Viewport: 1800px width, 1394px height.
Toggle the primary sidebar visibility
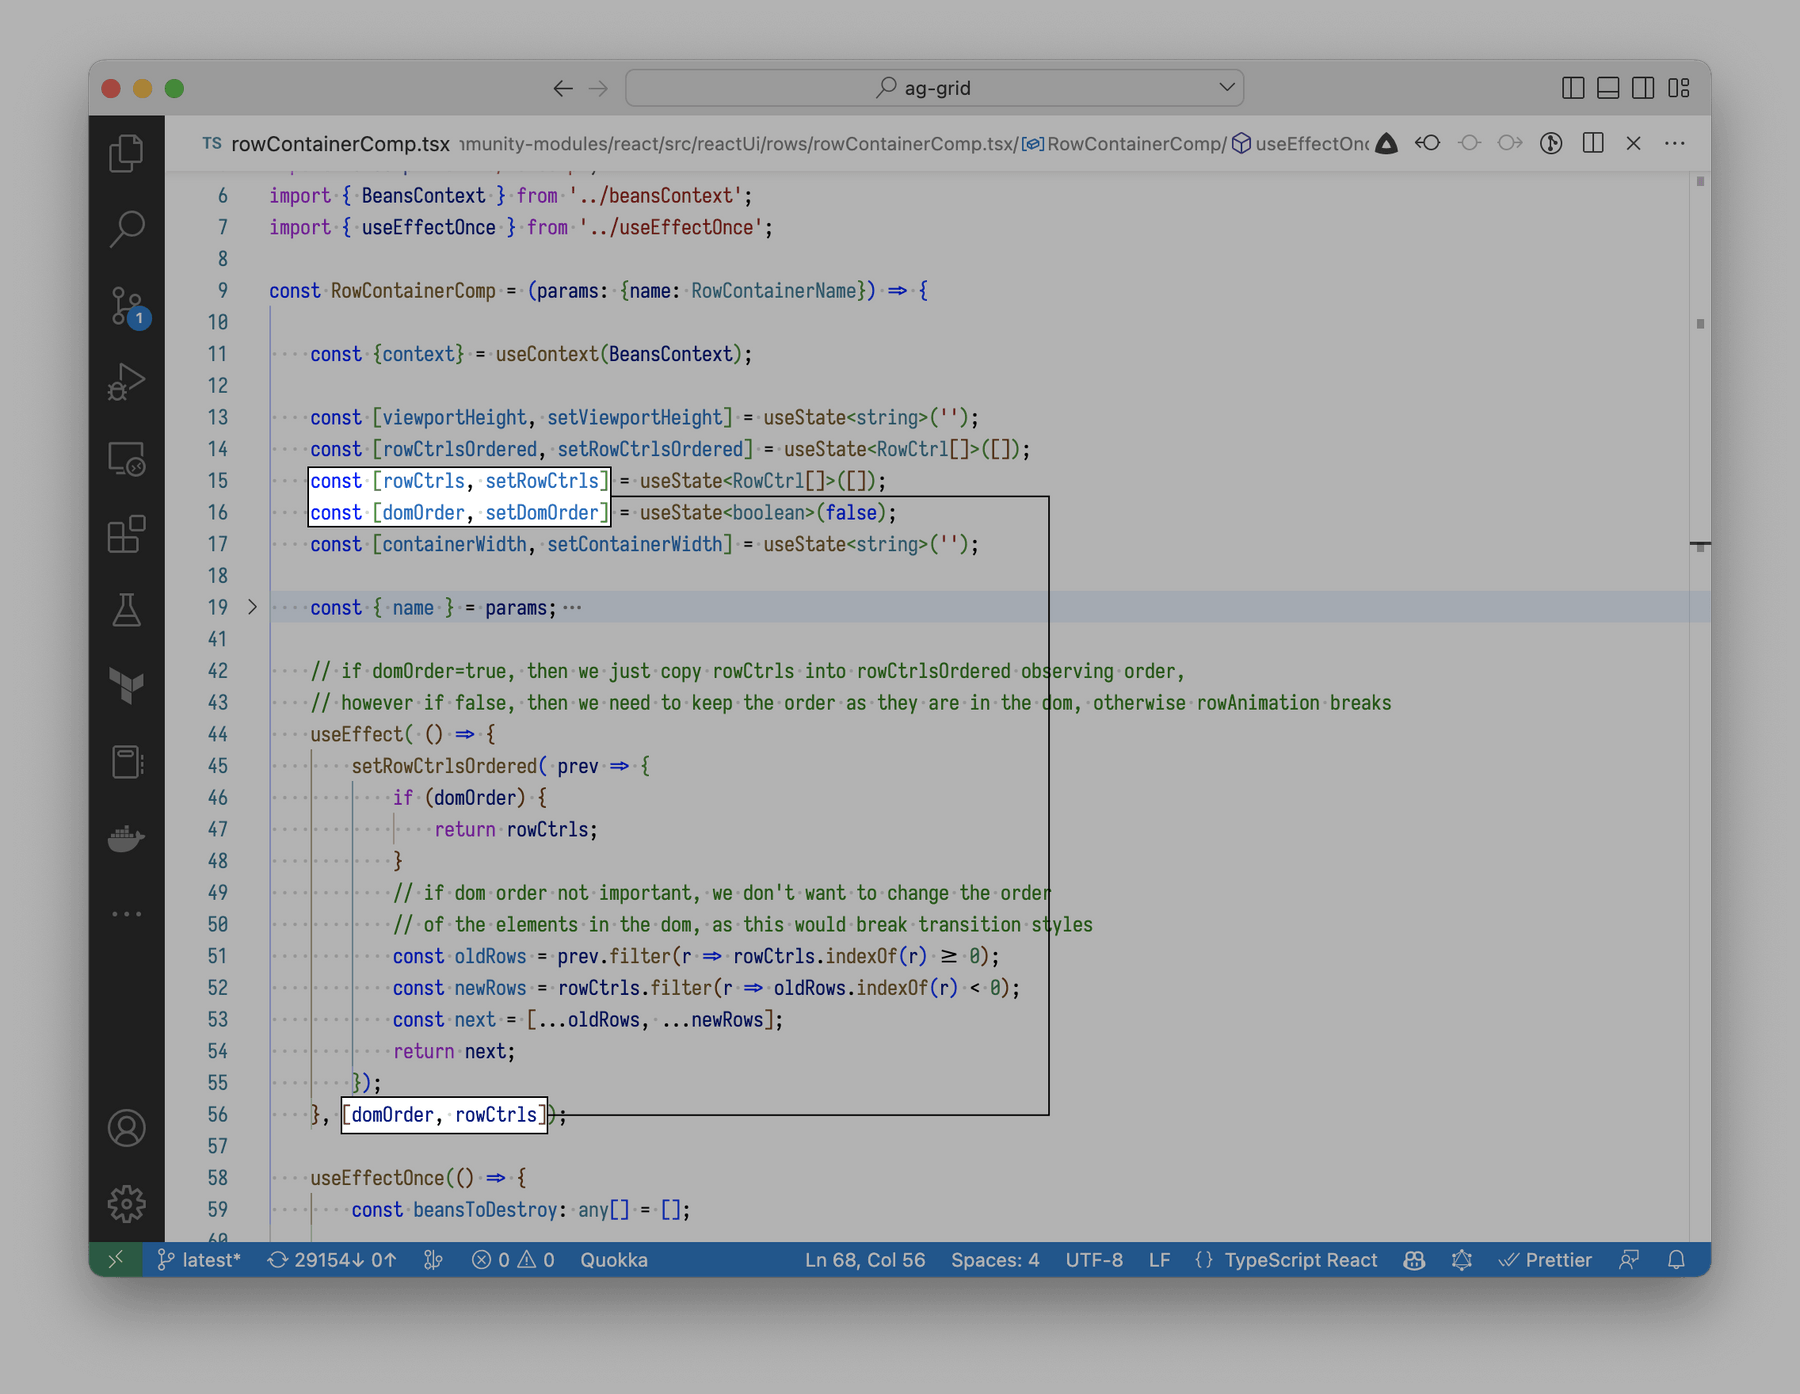point(1572,87)
